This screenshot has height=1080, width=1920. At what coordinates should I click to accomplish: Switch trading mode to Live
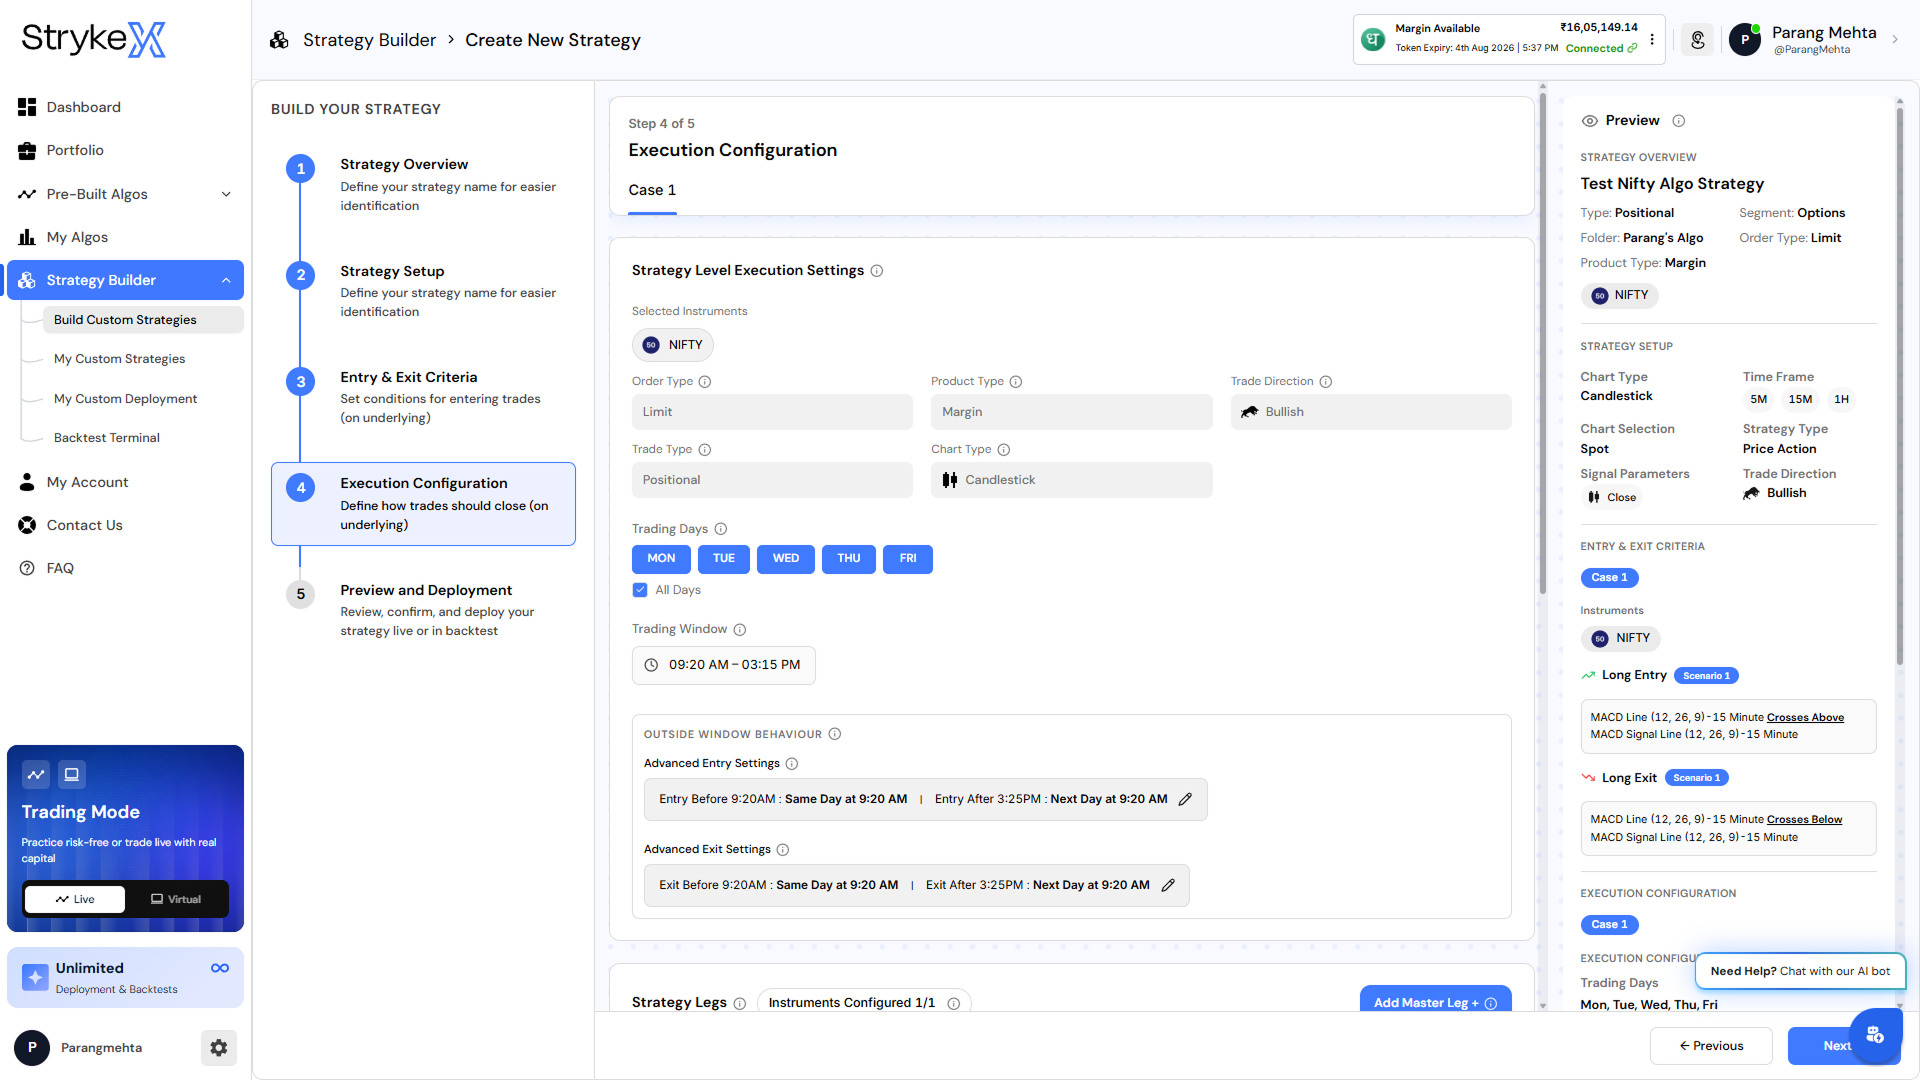pyautogui.click(x=75, y=899)
